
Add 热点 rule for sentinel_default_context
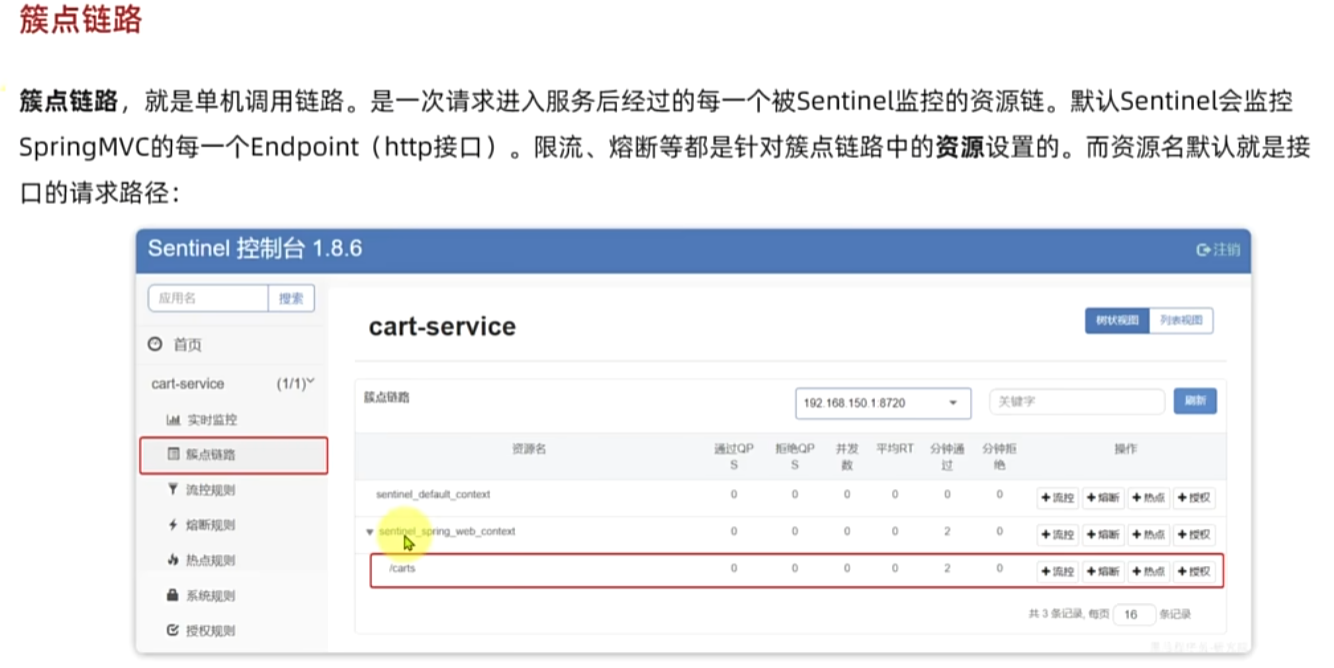tap(1149, 497)
